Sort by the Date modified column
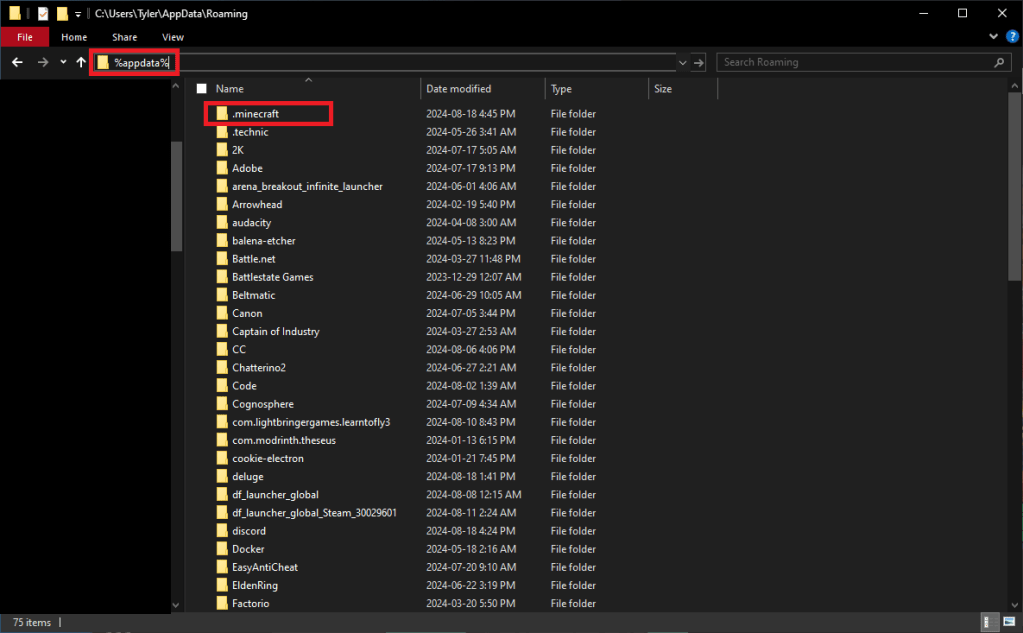This screenshot has width=1023, height=633. (458, 89)
